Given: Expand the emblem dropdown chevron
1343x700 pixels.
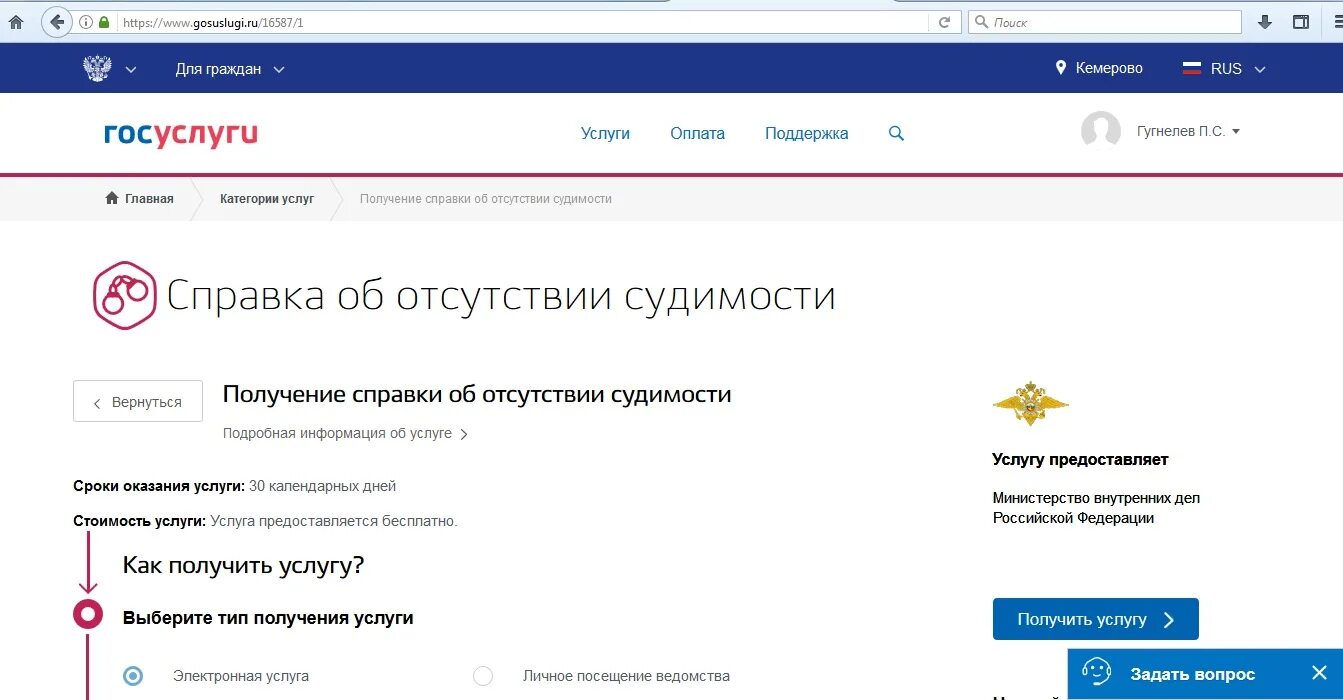Looking at the screenshot, I should [131, 70].
